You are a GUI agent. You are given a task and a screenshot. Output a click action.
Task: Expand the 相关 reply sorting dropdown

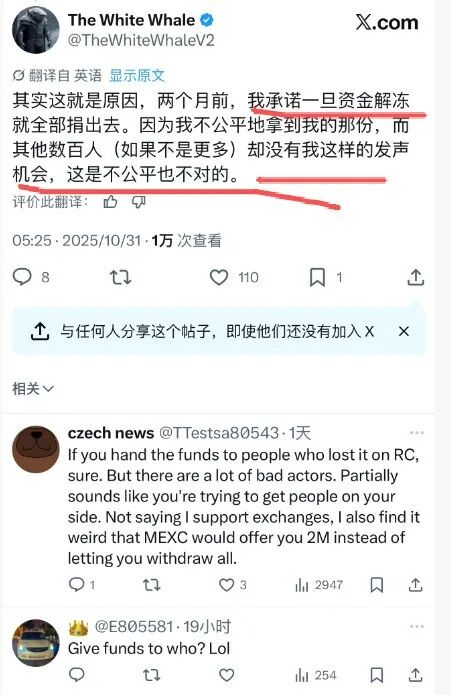[x=33, y=389]
